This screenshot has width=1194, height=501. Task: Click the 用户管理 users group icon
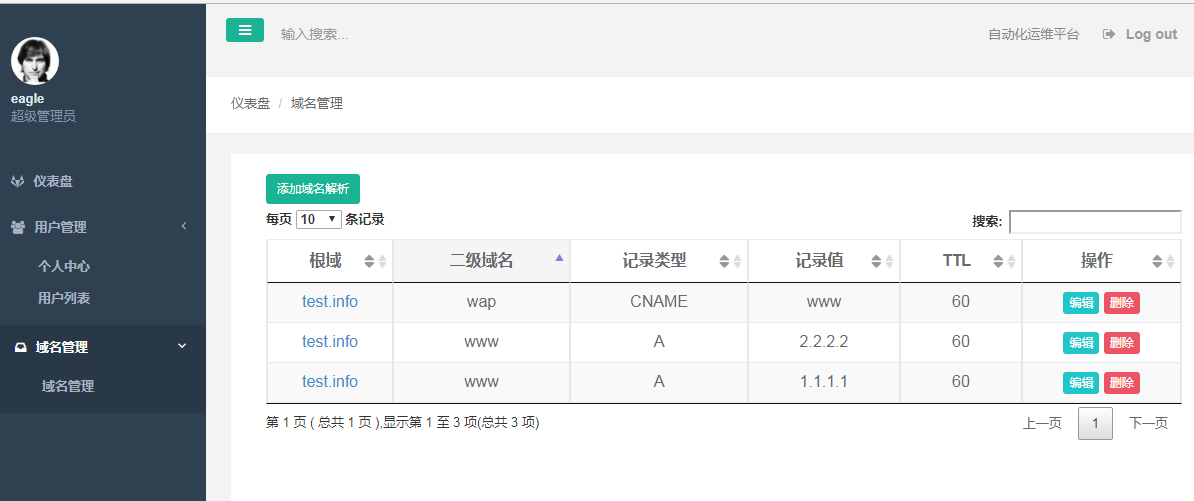(18, 227)
